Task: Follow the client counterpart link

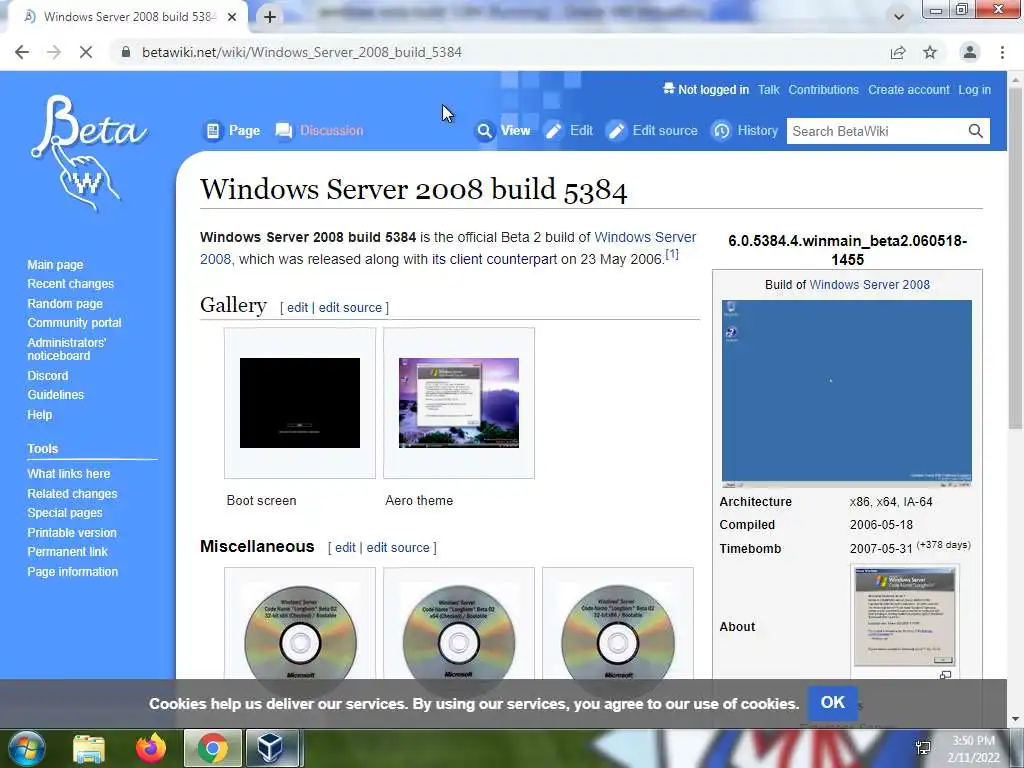Action: point(494,259)
